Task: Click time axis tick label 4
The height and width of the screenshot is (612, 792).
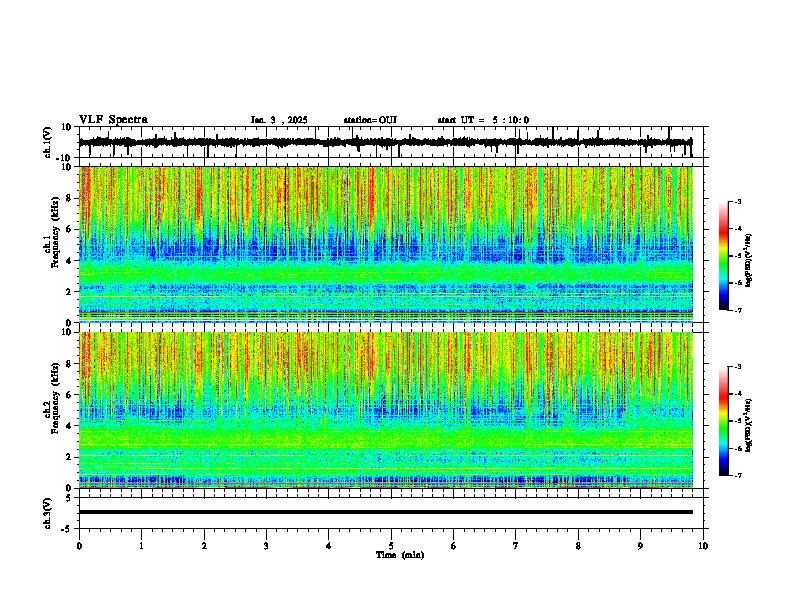Action: point(329,546)
